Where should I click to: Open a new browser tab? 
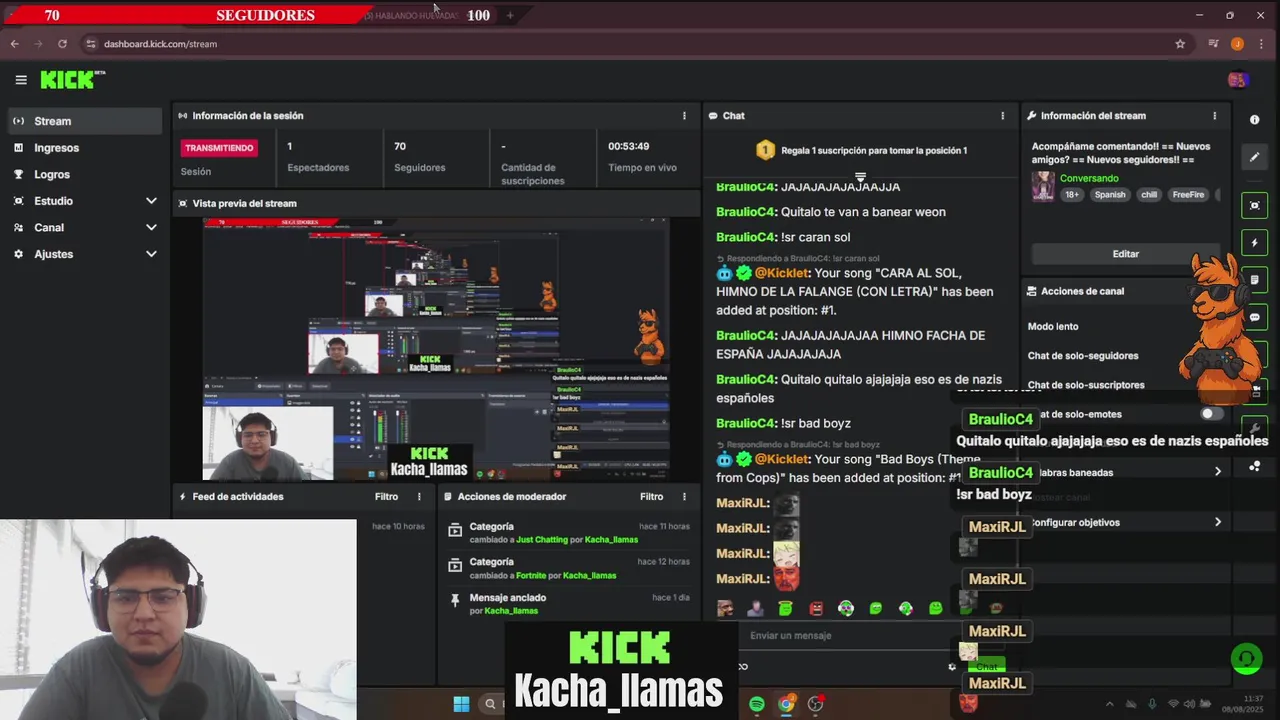coord(509,15)
